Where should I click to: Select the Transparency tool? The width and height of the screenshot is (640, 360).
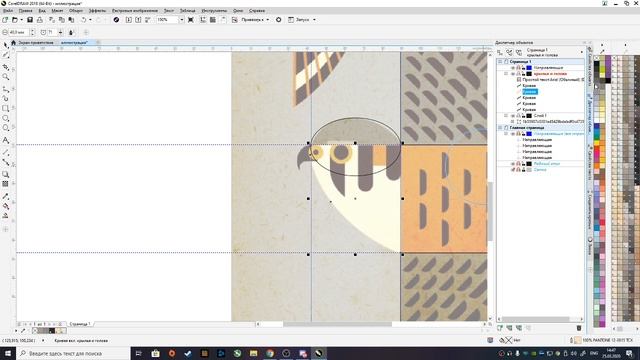pyautogui.click(x=5, y=184)
